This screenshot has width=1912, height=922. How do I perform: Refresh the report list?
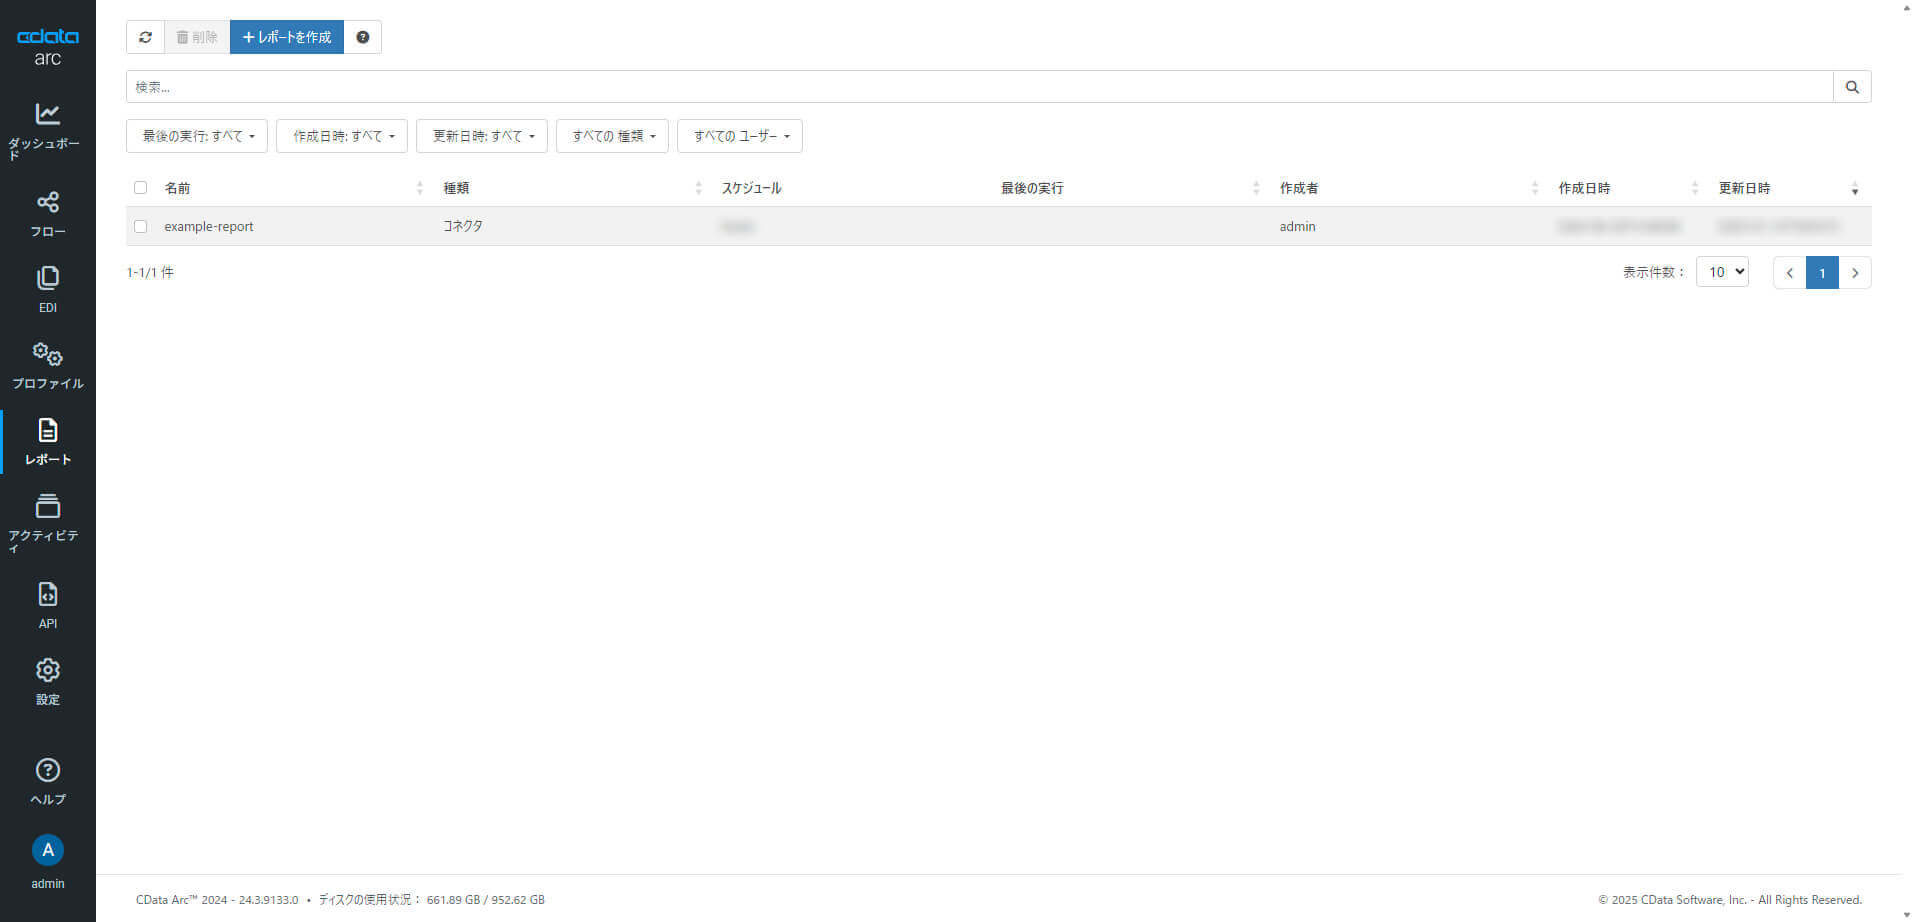[145, 37]
